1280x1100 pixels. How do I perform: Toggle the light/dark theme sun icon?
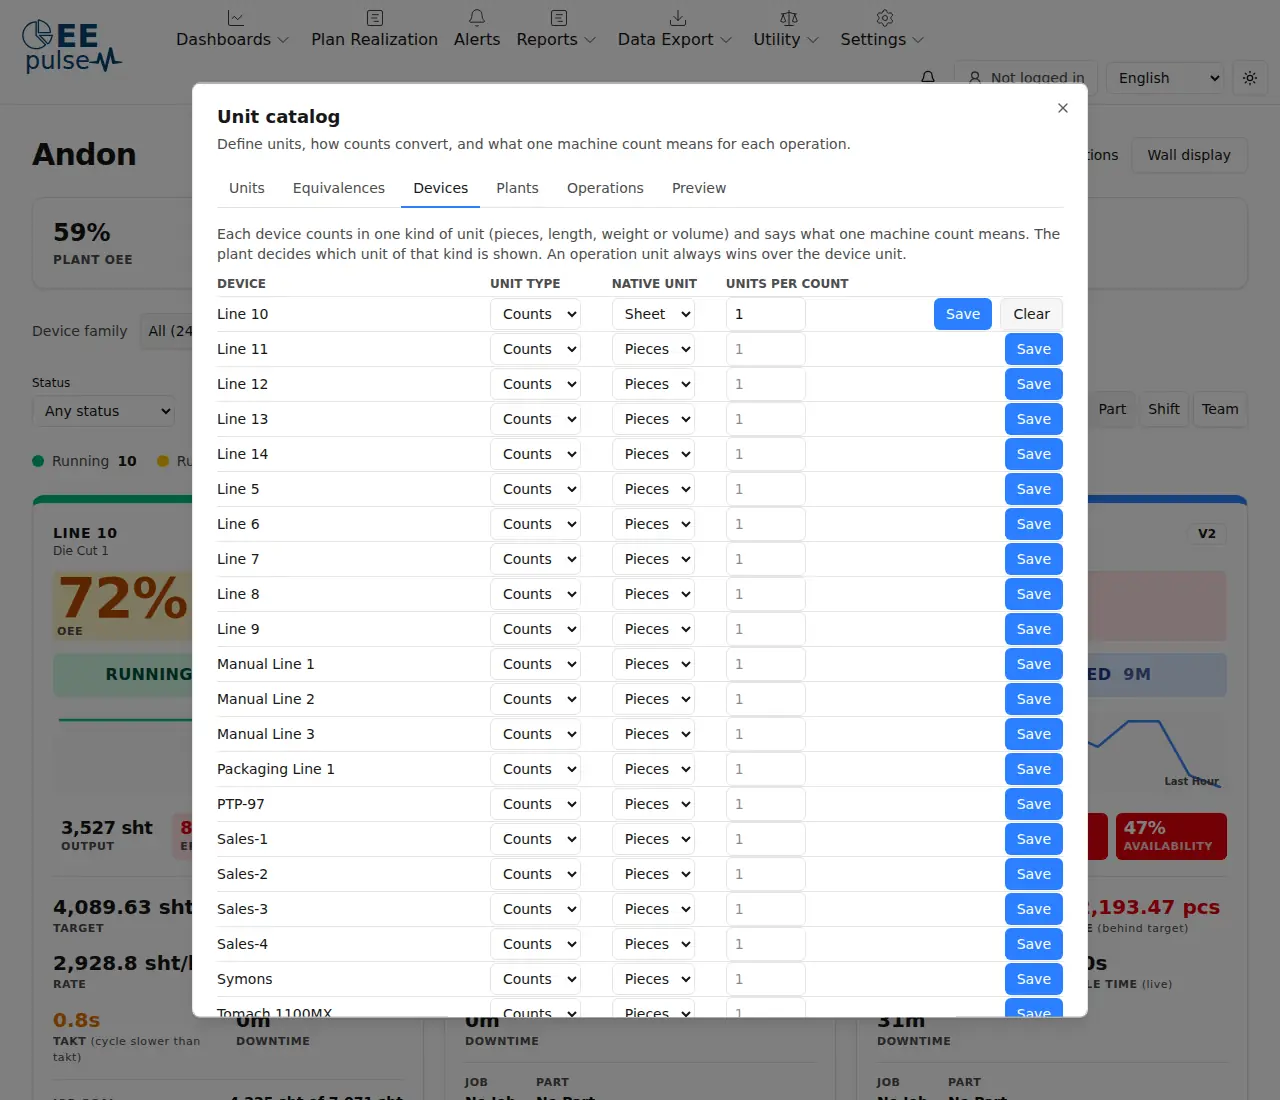pyautogui.click(x=1250, y=78)
